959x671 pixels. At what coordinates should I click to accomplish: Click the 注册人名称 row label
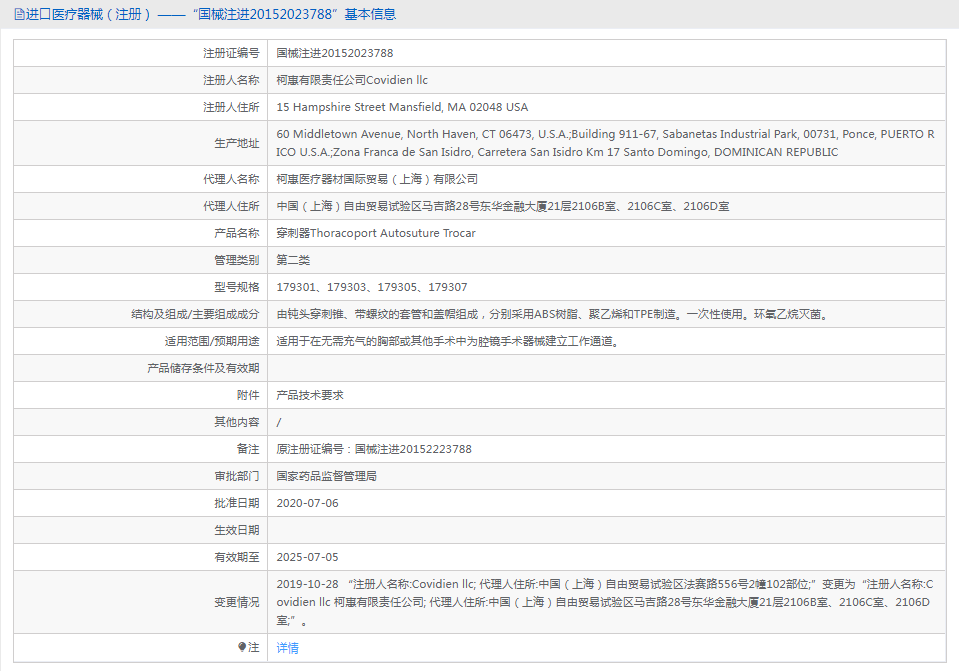pos(231,80)
